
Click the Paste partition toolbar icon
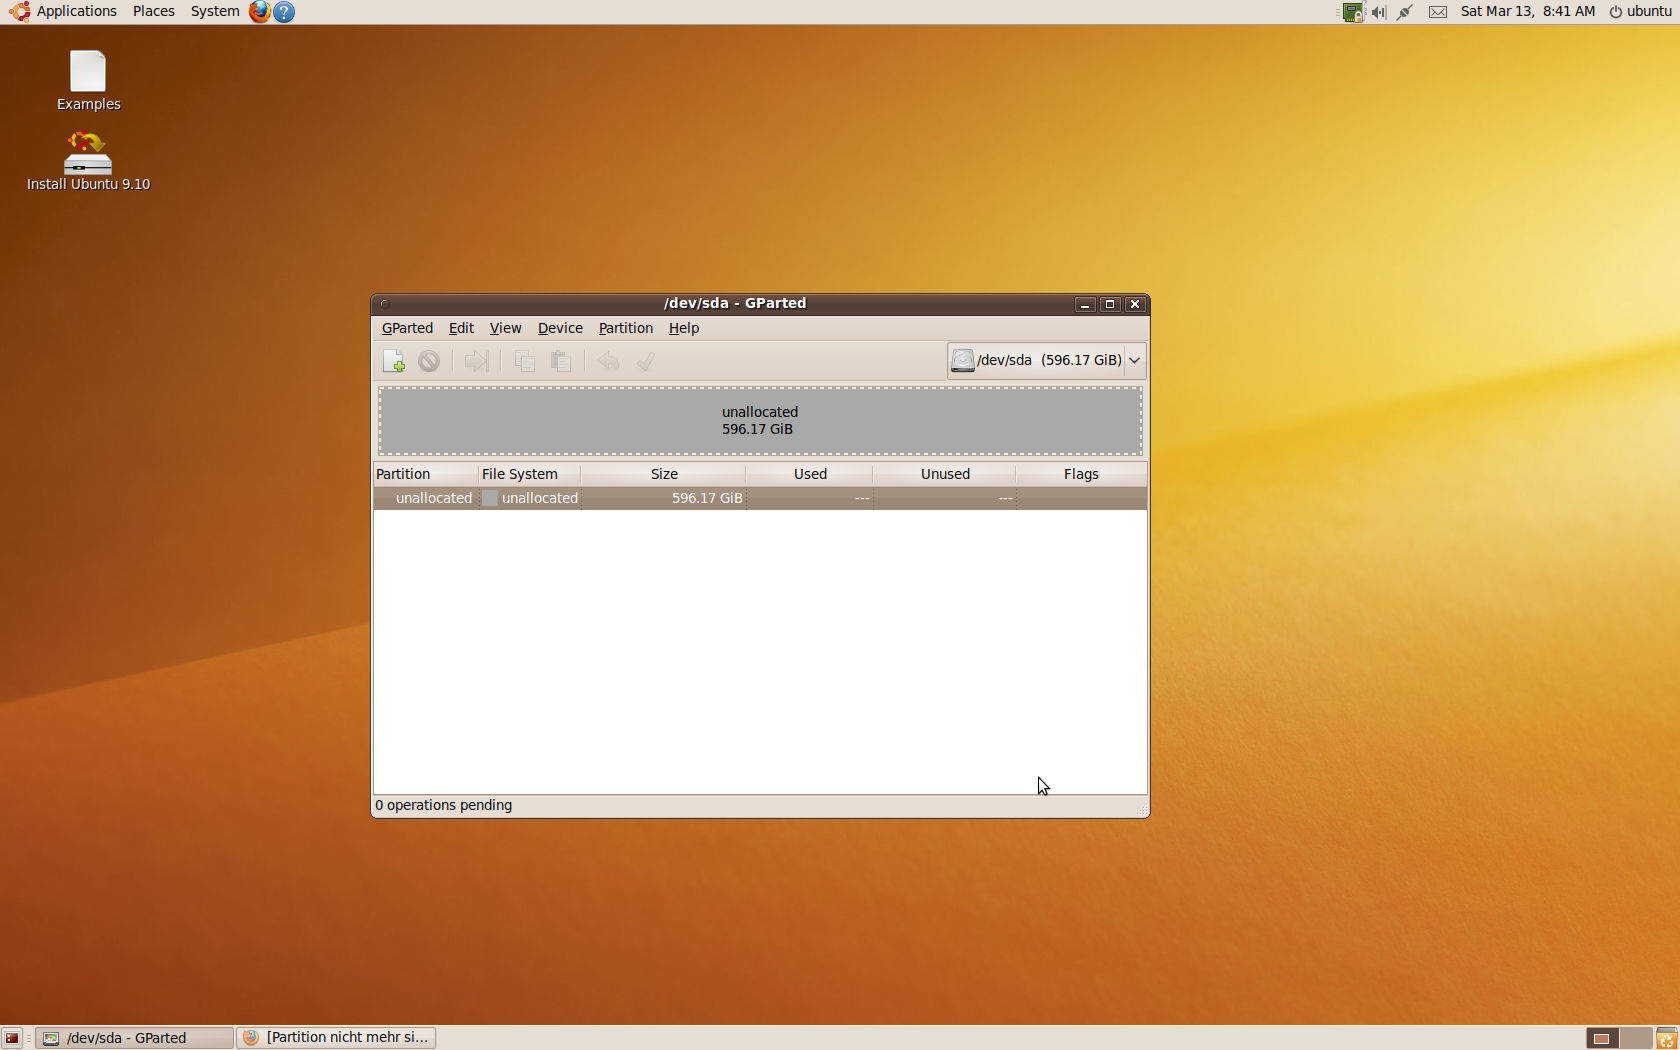tap(561, 361)
